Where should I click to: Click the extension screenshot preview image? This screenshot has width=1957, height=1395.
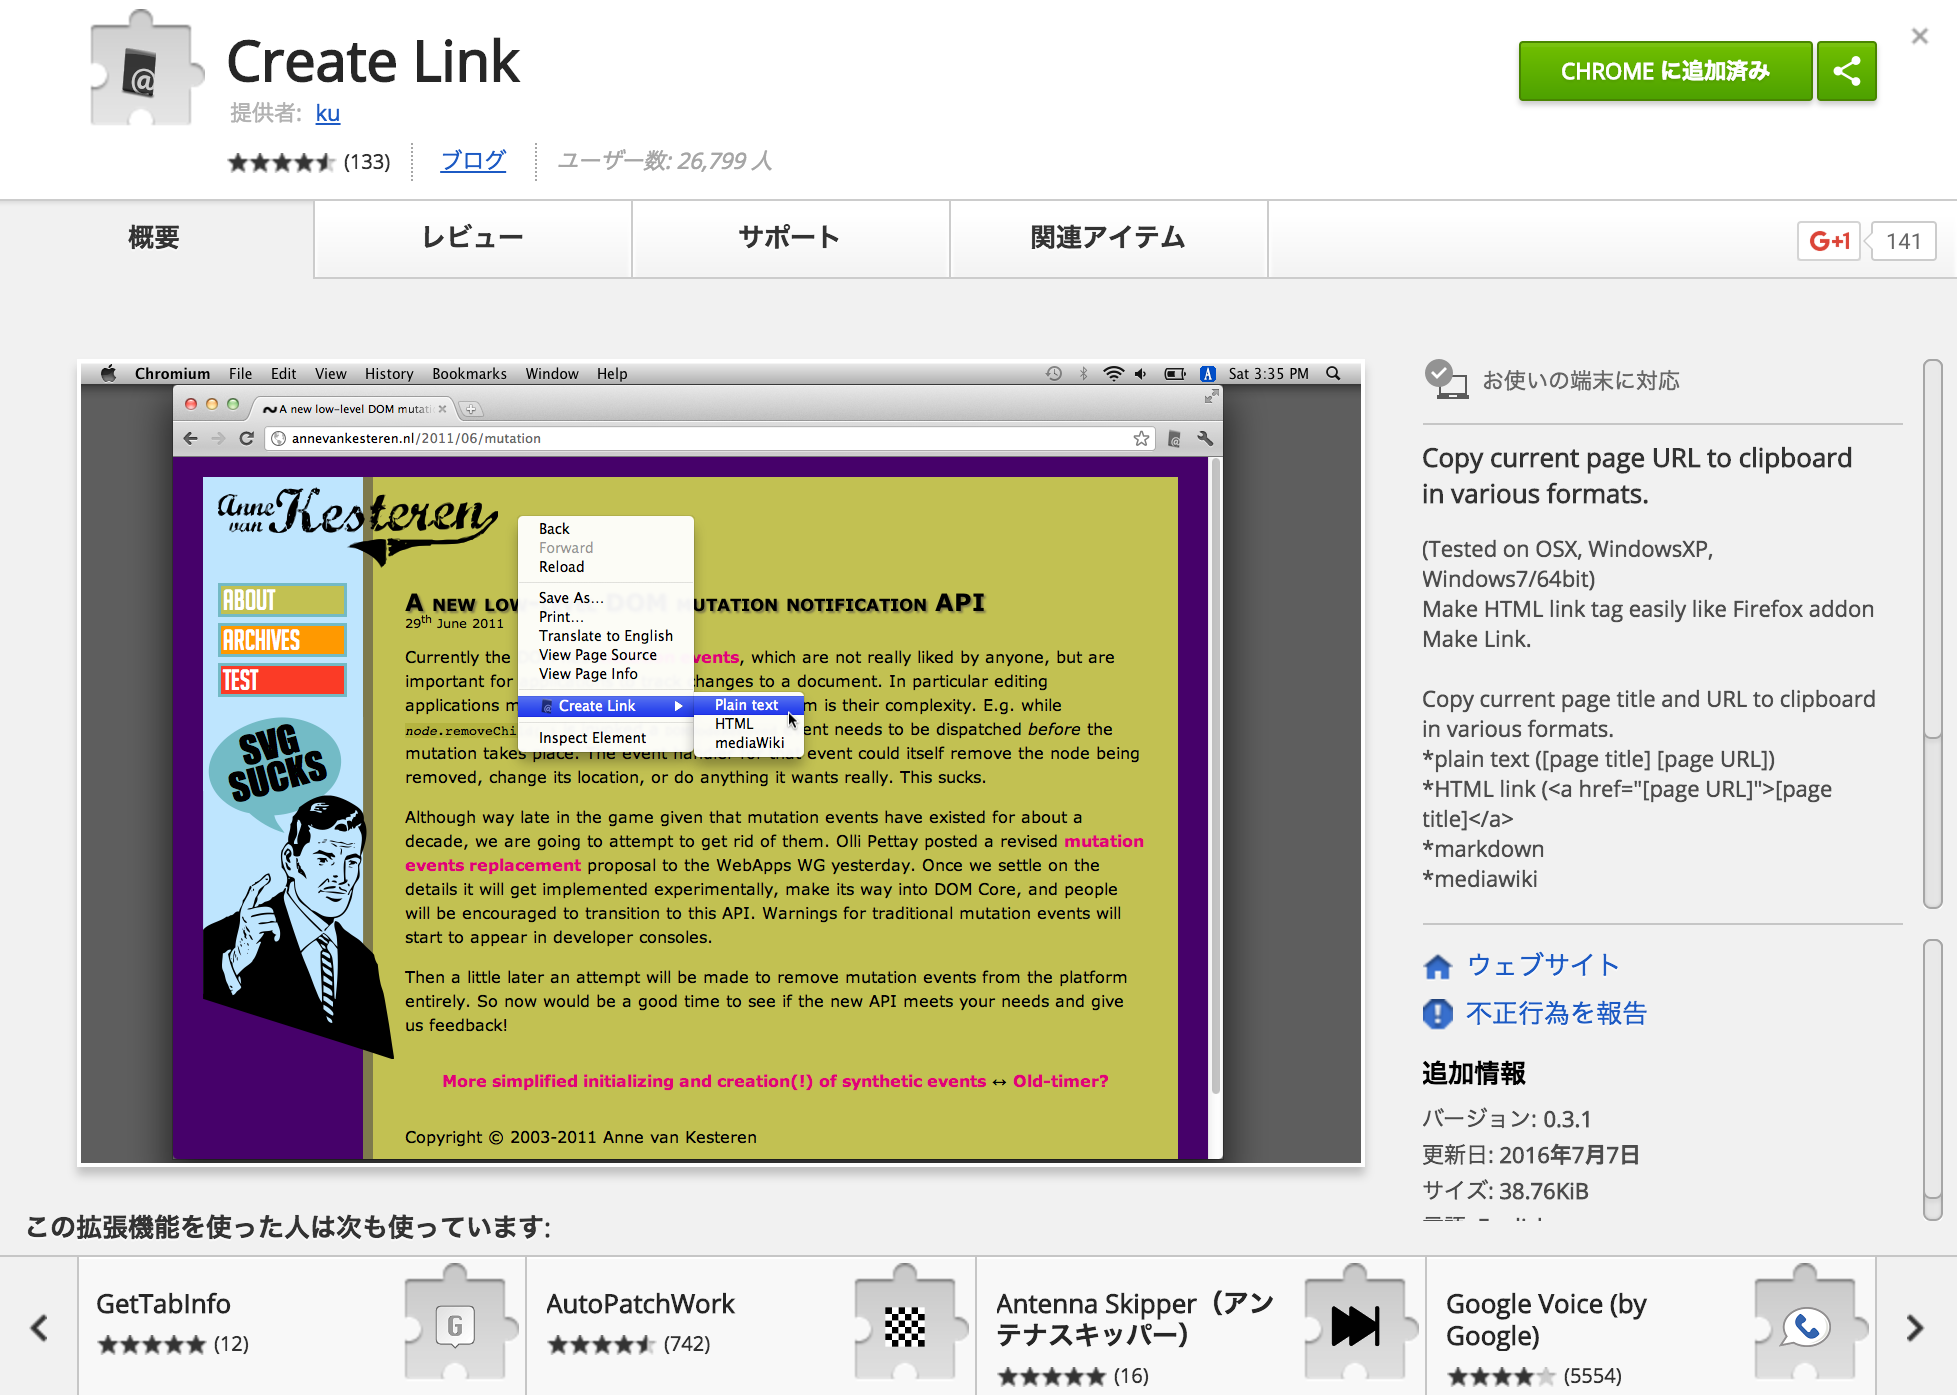click(720, 763)
